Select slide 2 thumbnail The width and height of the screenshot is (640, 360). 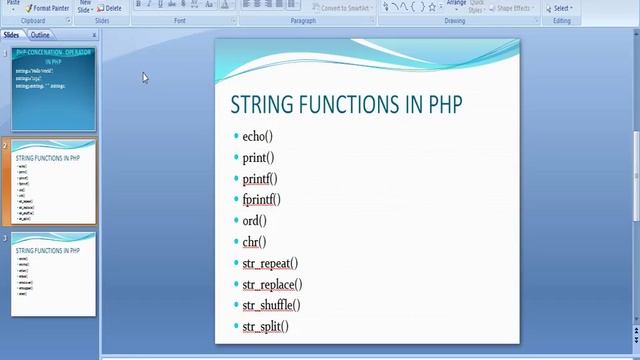coord(53,182)
